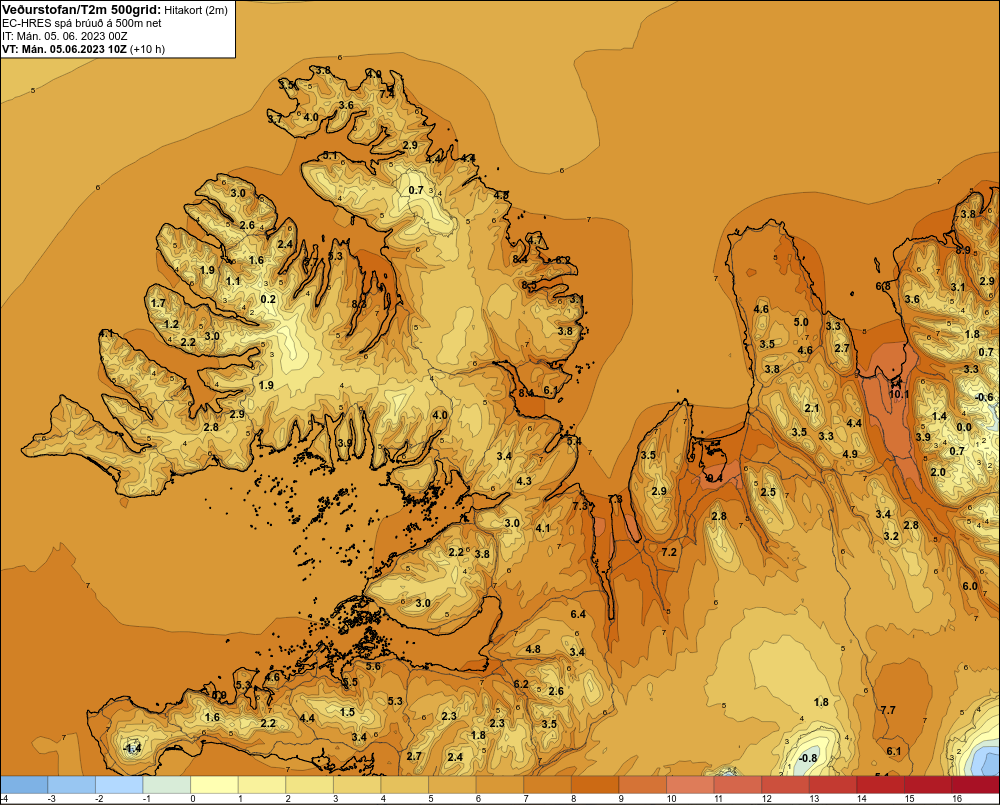Image resolution: width=1000 pixels, height=805 pixels.
Task: Click the 1.4 temperature value
Action: coord(939,416)
